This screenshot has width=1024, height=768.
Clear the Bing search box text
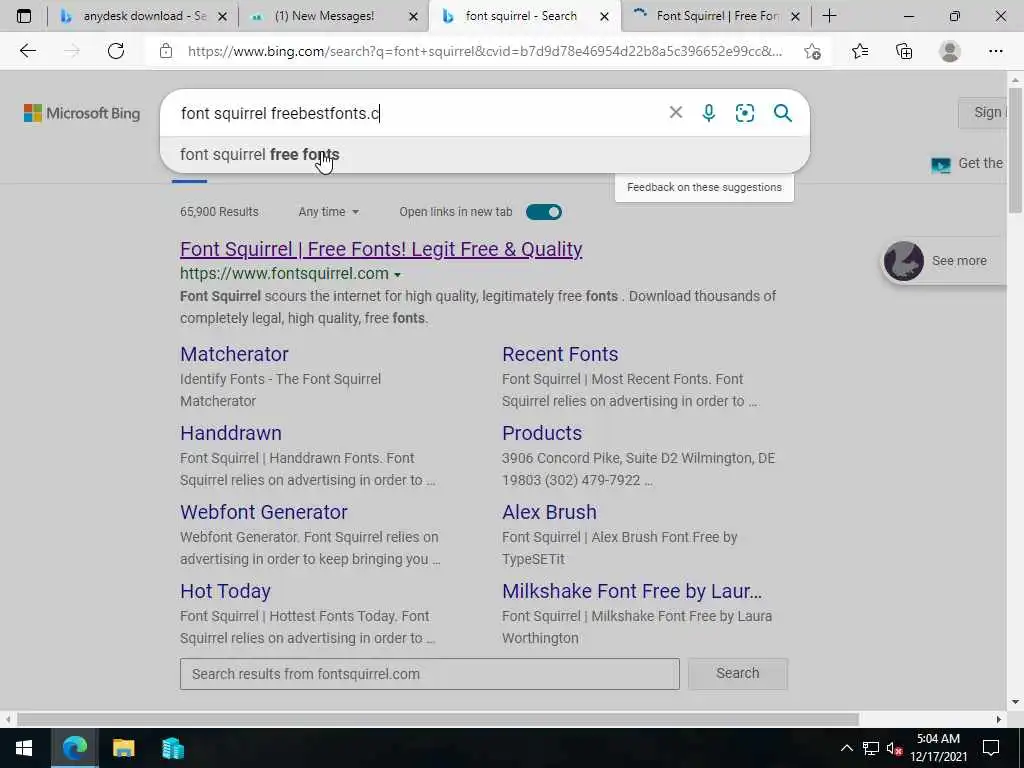pos(676,112)
